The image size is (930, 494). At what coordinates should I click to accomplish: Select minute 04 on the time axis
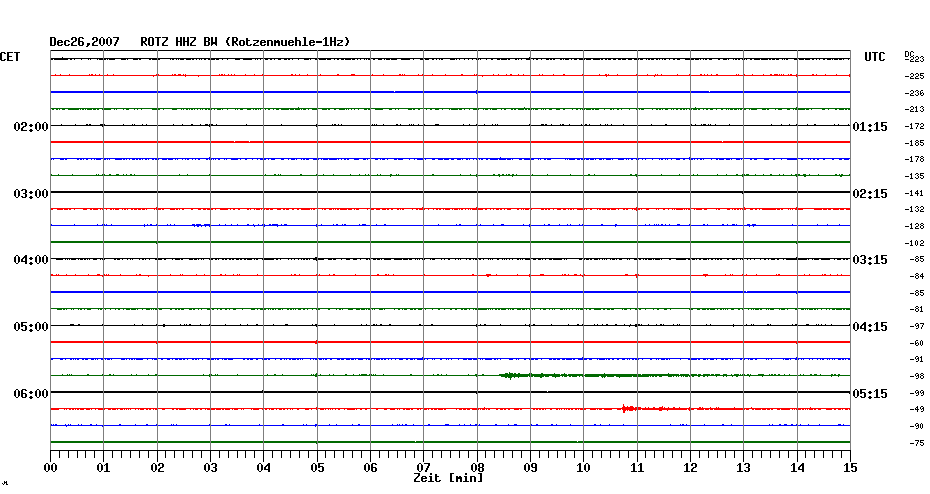tap(264, 467)
